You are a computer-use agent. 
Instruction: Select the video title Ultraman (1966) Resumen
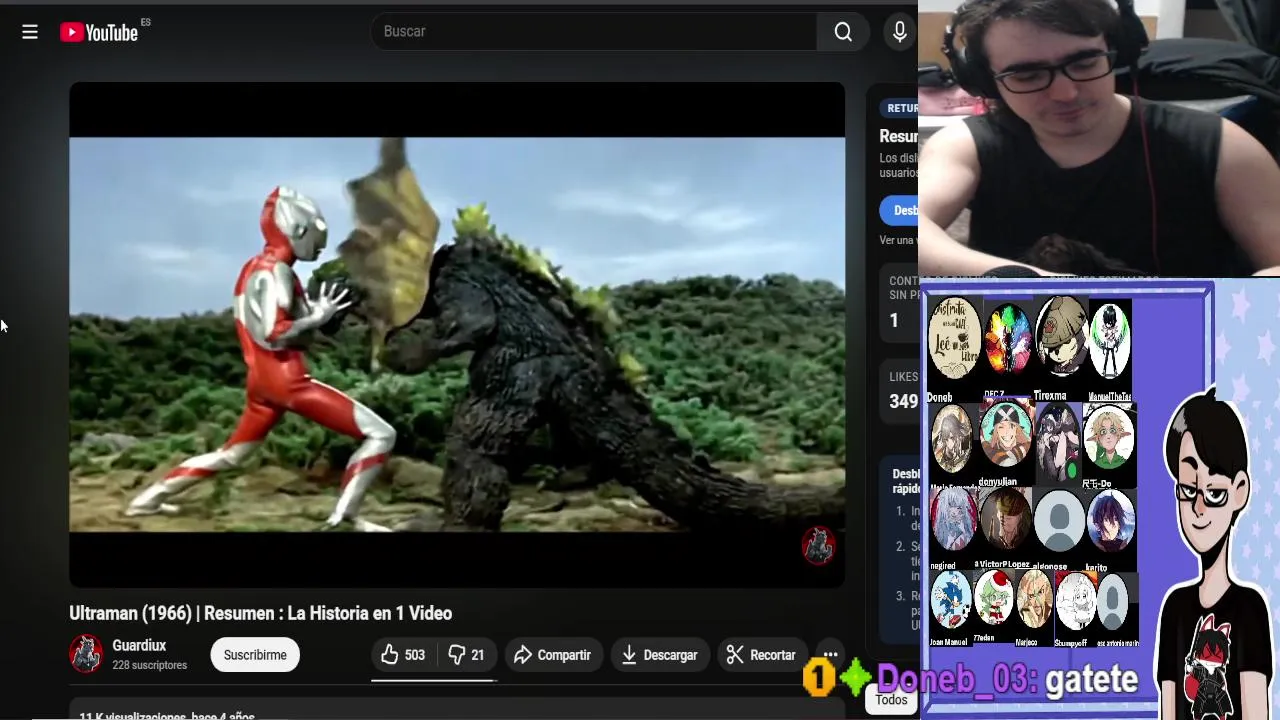[260, 613]
